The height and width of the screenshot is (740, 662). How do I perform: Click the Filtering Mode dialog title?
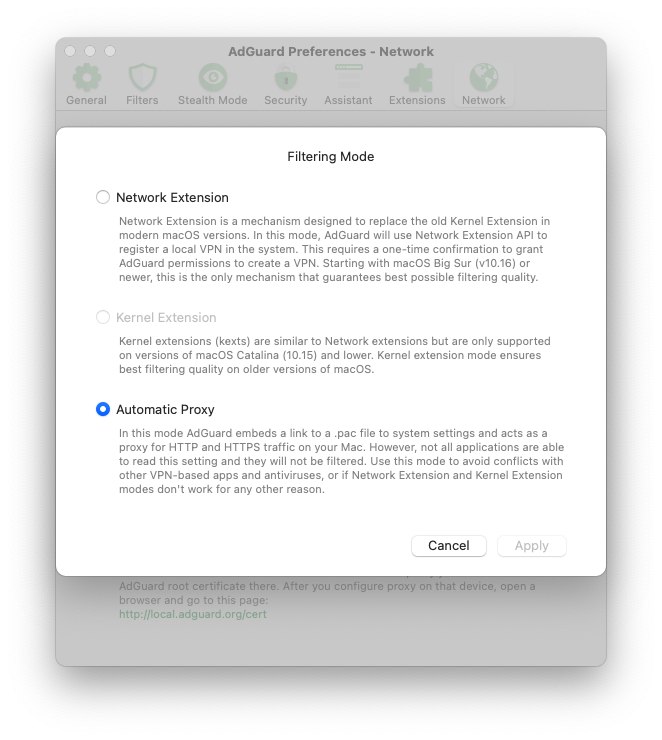331,156
